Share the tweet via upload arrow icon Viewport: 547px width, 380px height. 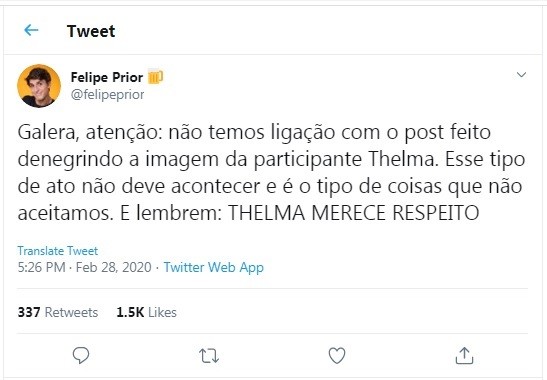[x=465, y=356]
